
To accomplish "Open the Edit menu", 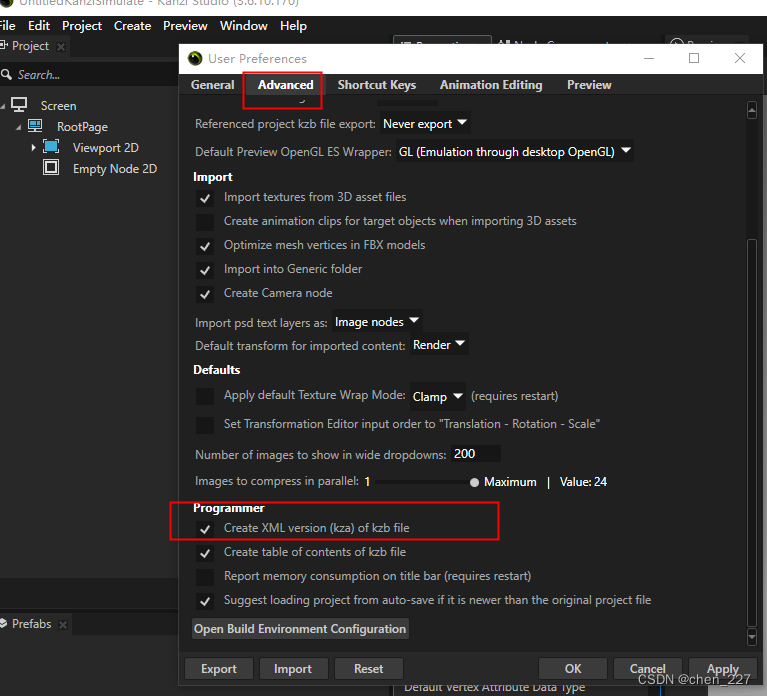I will (x=39, y=25).
